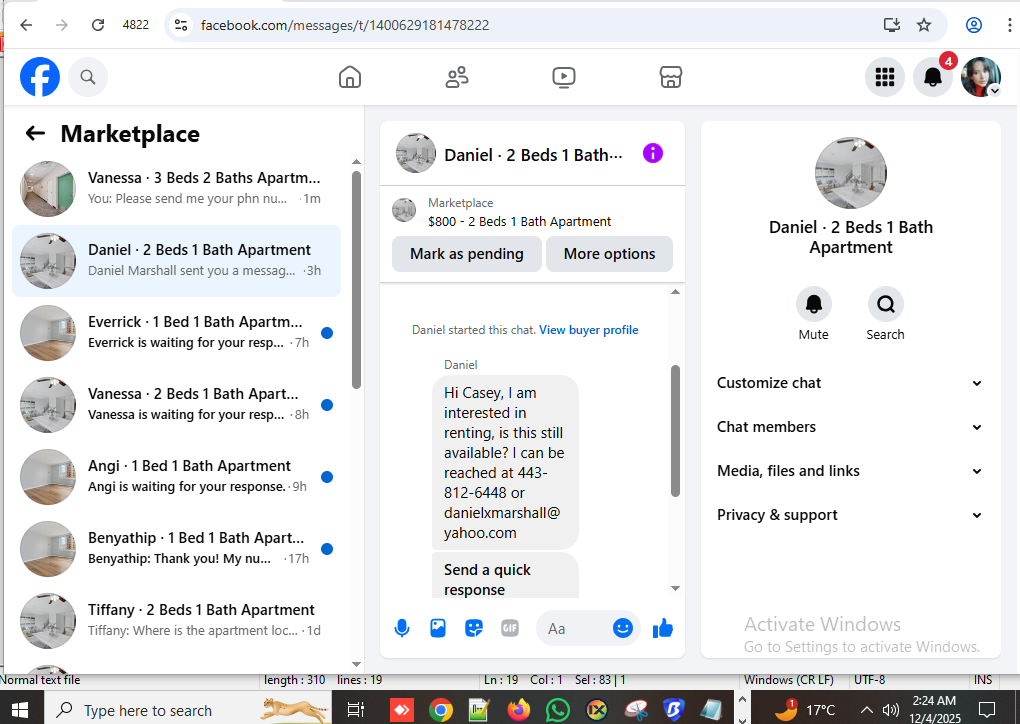Open the Friends icon in top nav

(457, 77)
